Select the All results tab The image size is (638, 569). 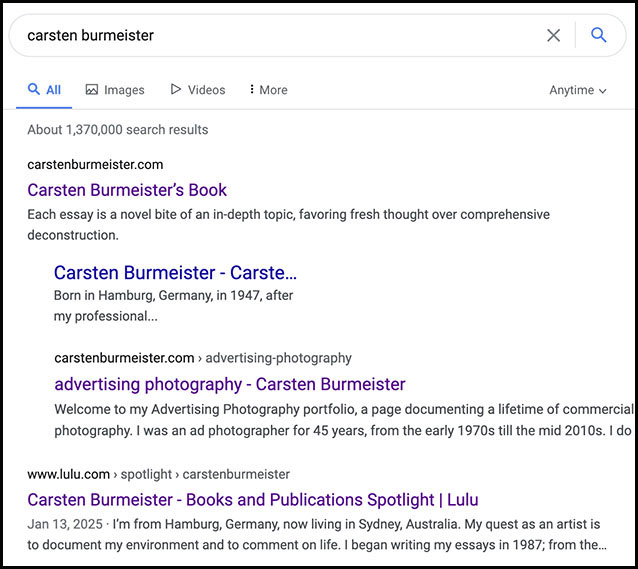pyautogui.click(x=44, y=90)
